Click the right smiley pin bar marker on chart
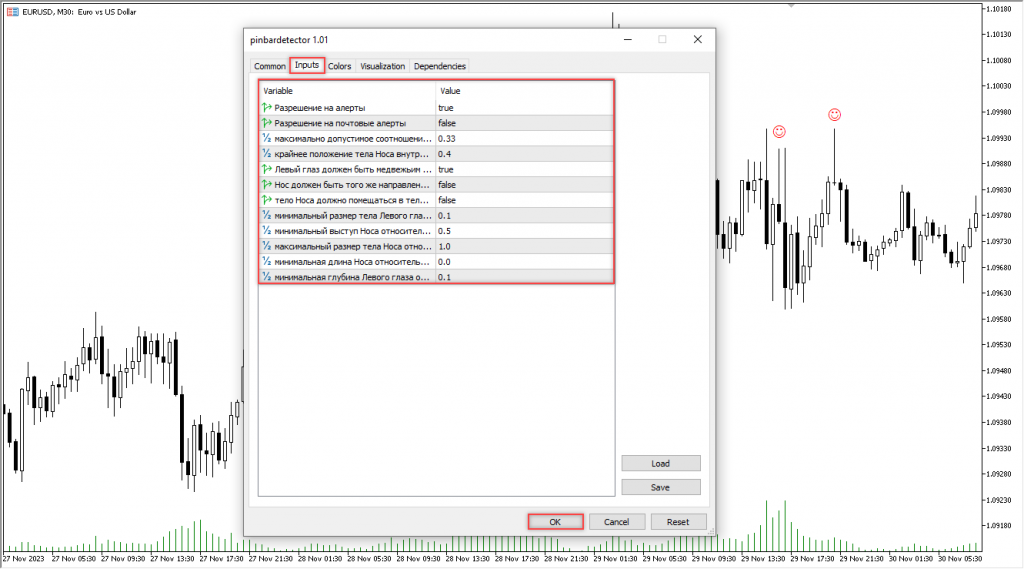This screenshot has height=569, width=1024. pyautogui.click(x=834, y=115)
